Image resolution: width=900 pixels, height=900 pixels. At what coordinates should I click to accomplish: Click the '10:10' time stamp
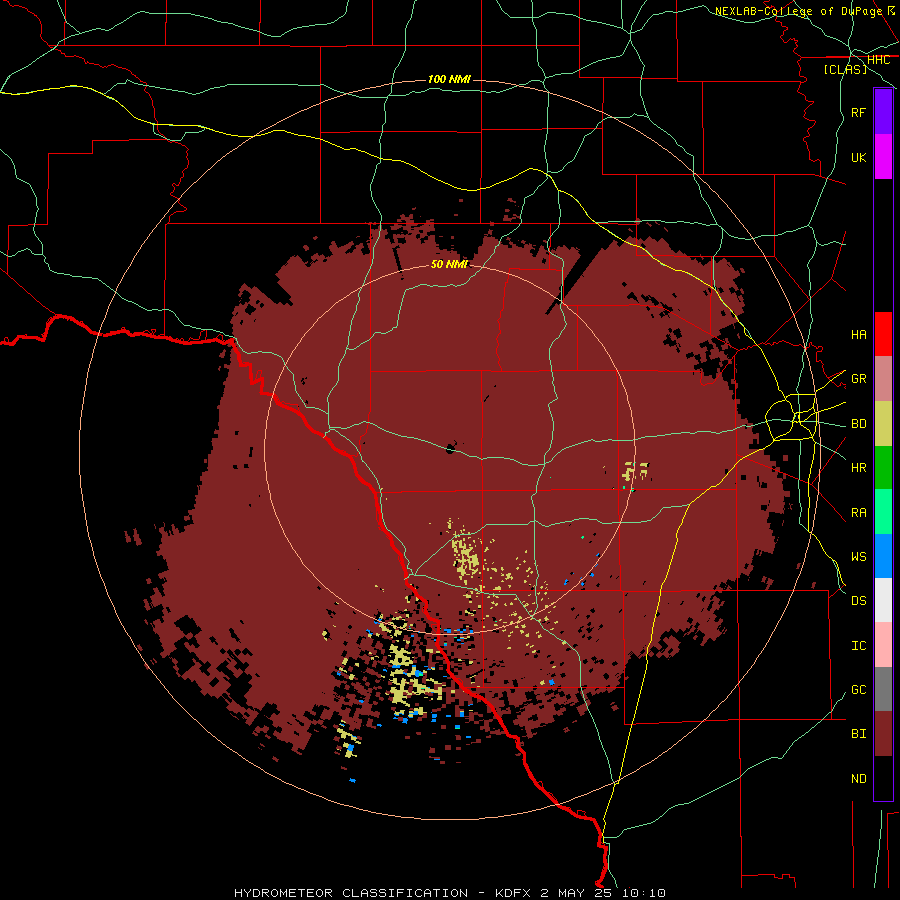[x=646, y=893]
